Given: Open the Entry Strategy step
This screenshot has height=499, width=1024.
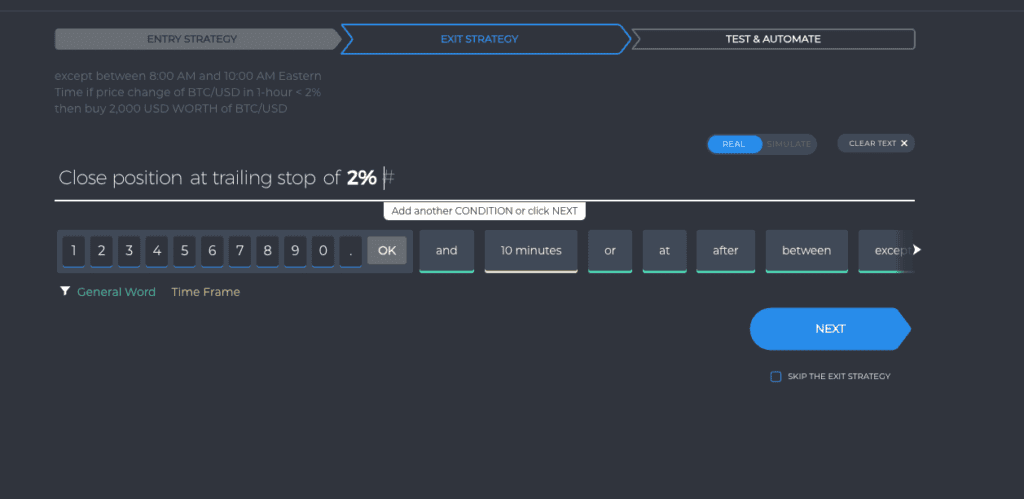Looking at the screenshot, I should click(197, 39).
